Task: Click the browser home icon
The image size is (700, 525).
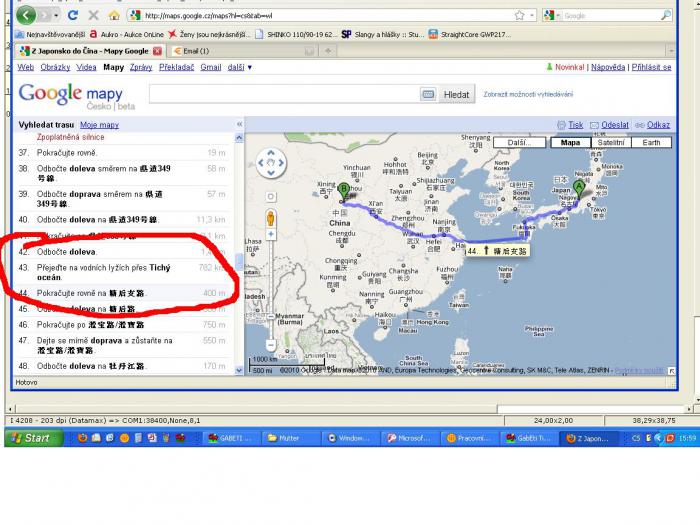Action: point(114,16)
